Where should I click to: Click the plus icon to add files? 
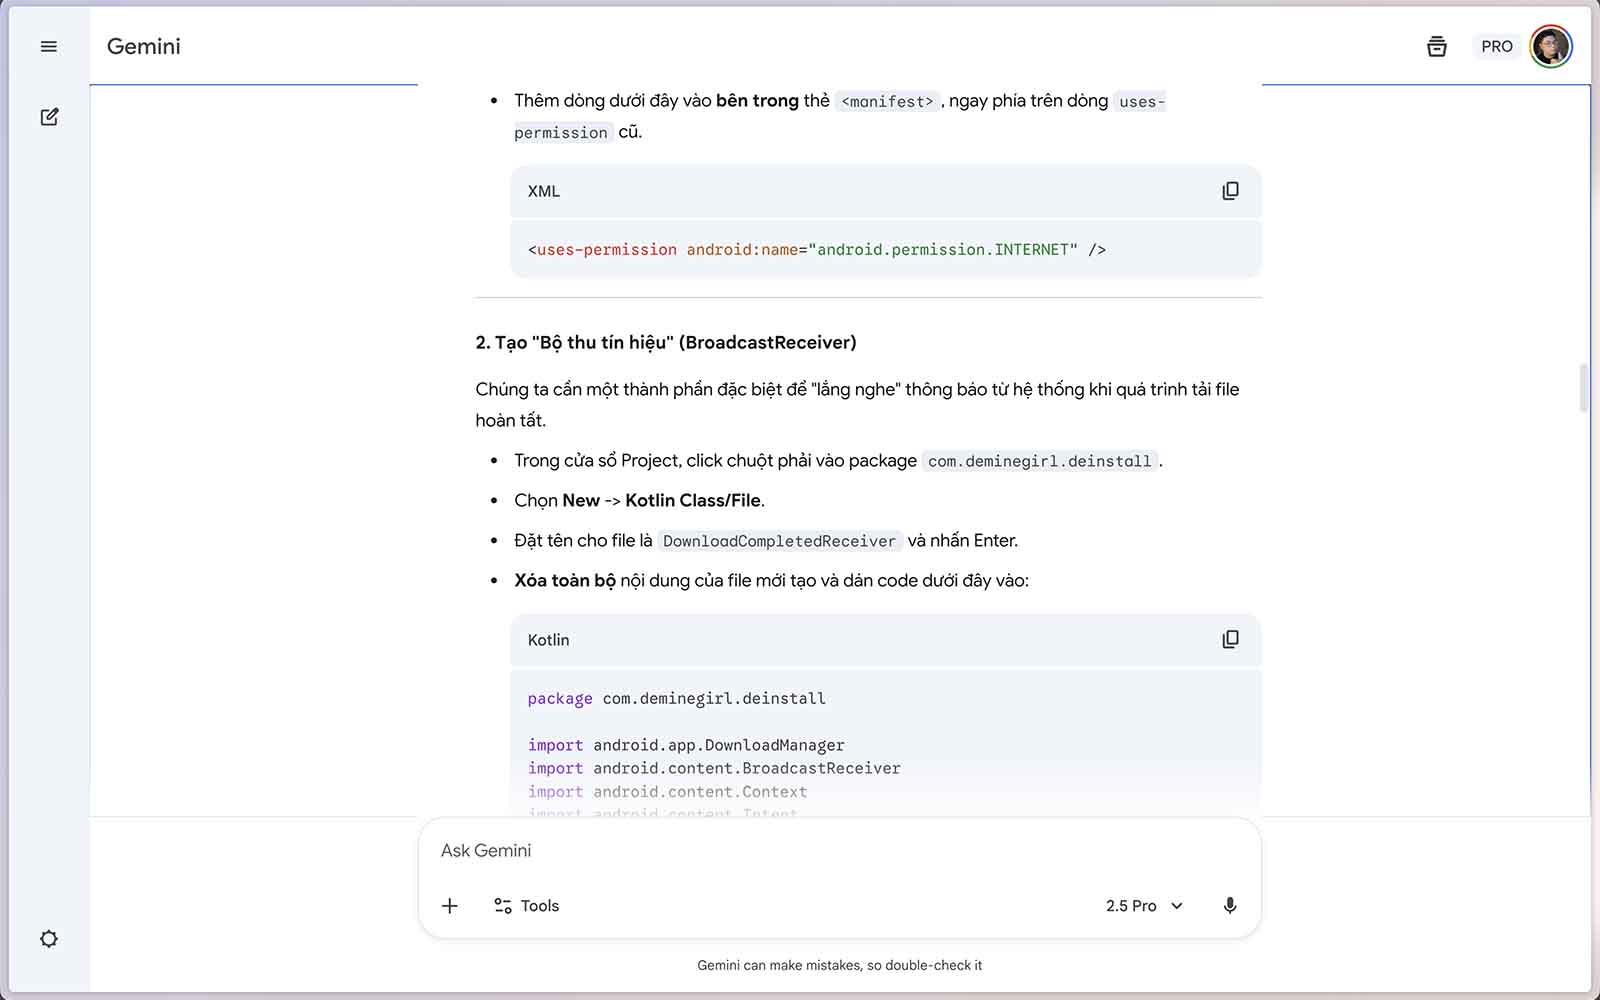pos(450,905)
